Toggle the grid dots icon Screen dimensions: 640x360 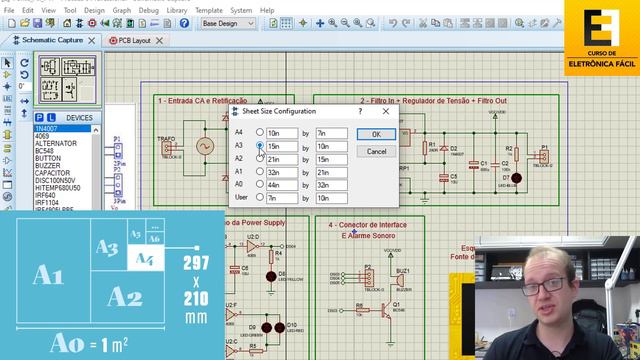coord(286,23)
